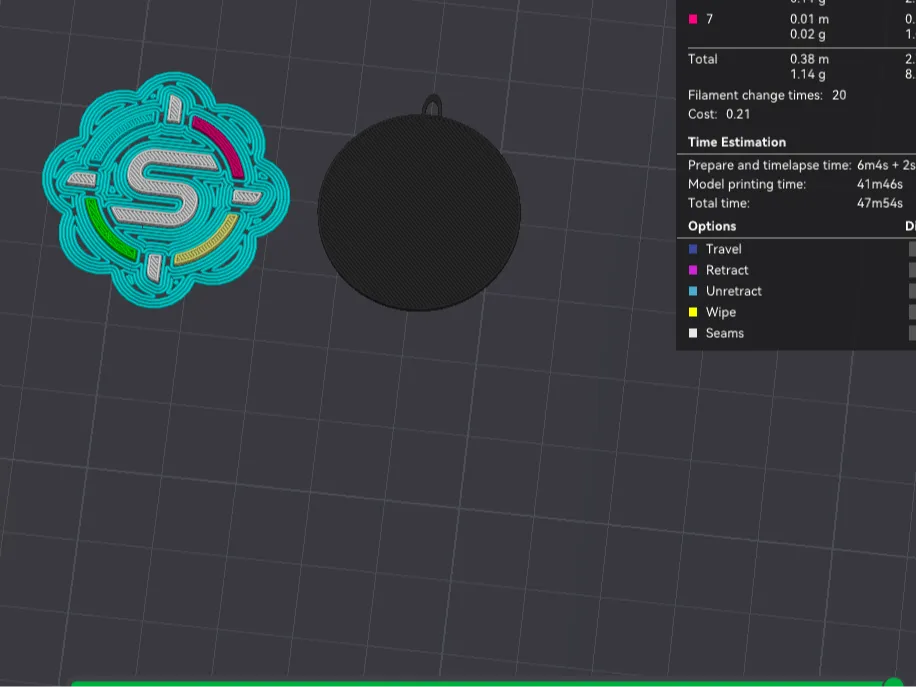Toggle the Retract display checkbox
This screenshot has width=916, height=687.
tap(912, 270)
